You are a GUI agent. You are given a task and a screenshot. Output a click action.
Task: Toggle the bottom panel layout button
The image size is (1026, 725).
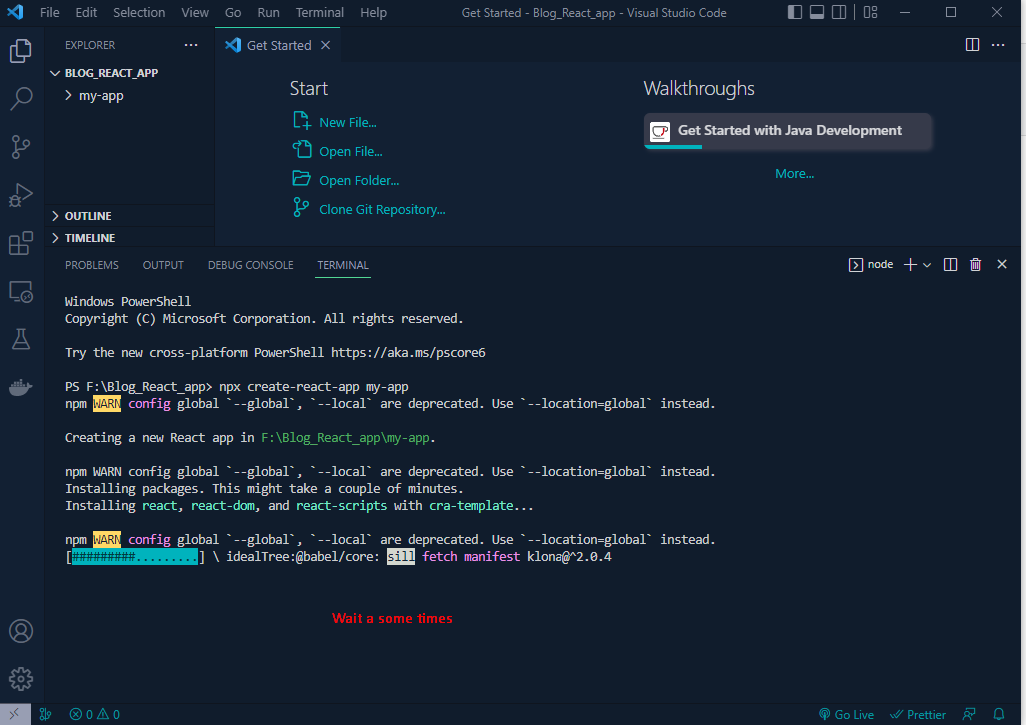click(x=817, y=12)
